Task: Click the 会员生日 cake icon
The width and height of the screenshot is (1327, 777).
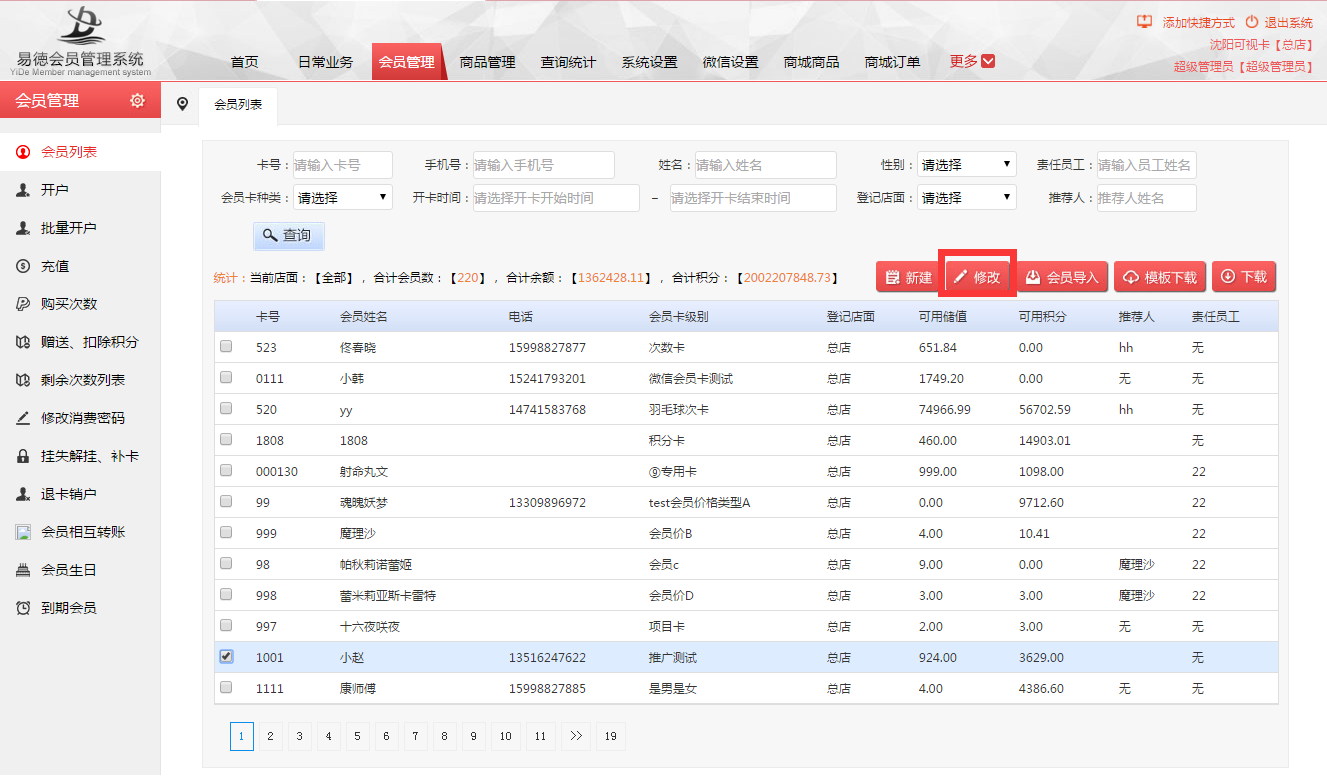Action: click(x=22, y=570)
